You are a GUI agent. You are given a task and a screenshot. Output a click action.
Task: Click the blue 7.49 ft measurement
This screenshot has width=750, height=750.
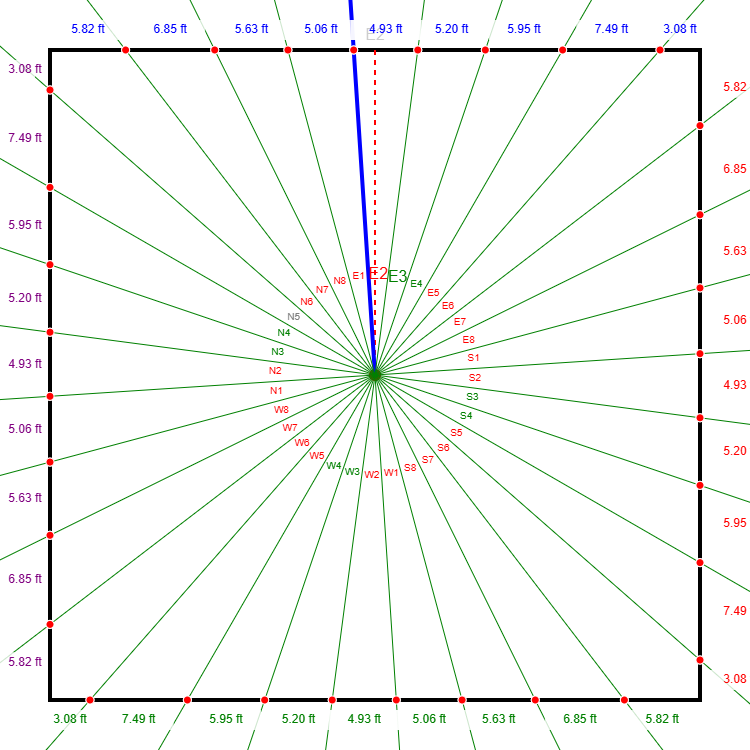pos(611,29)
